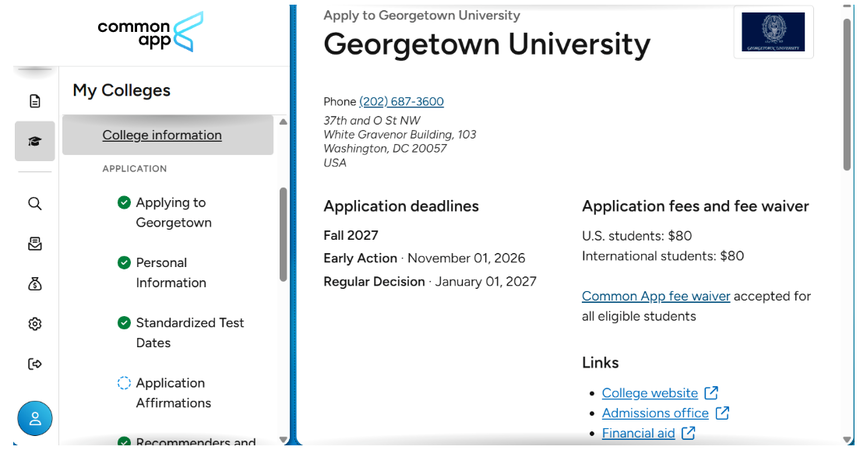Image resolution: width=860 pixels, height=450 pixels.
Task: Click the 37th and O St NW address line
Action: [372, 121]
